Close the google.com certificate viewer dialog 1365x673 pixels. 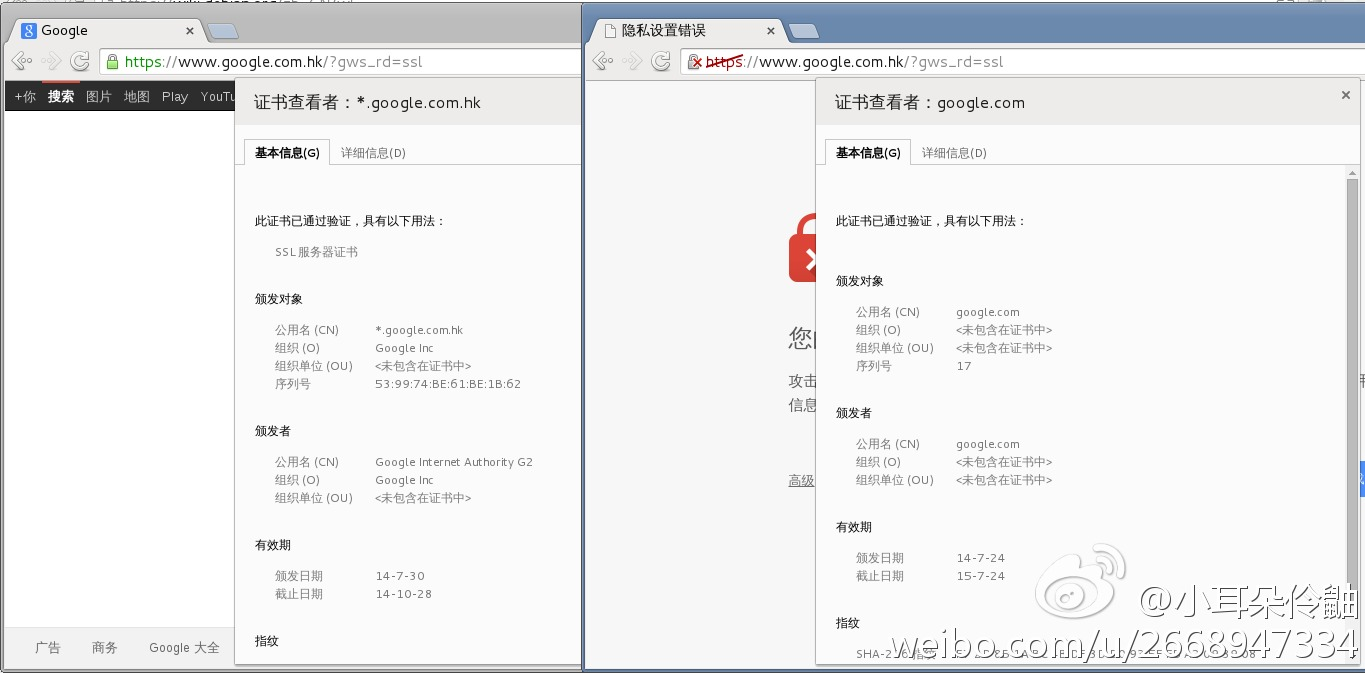1346,95
